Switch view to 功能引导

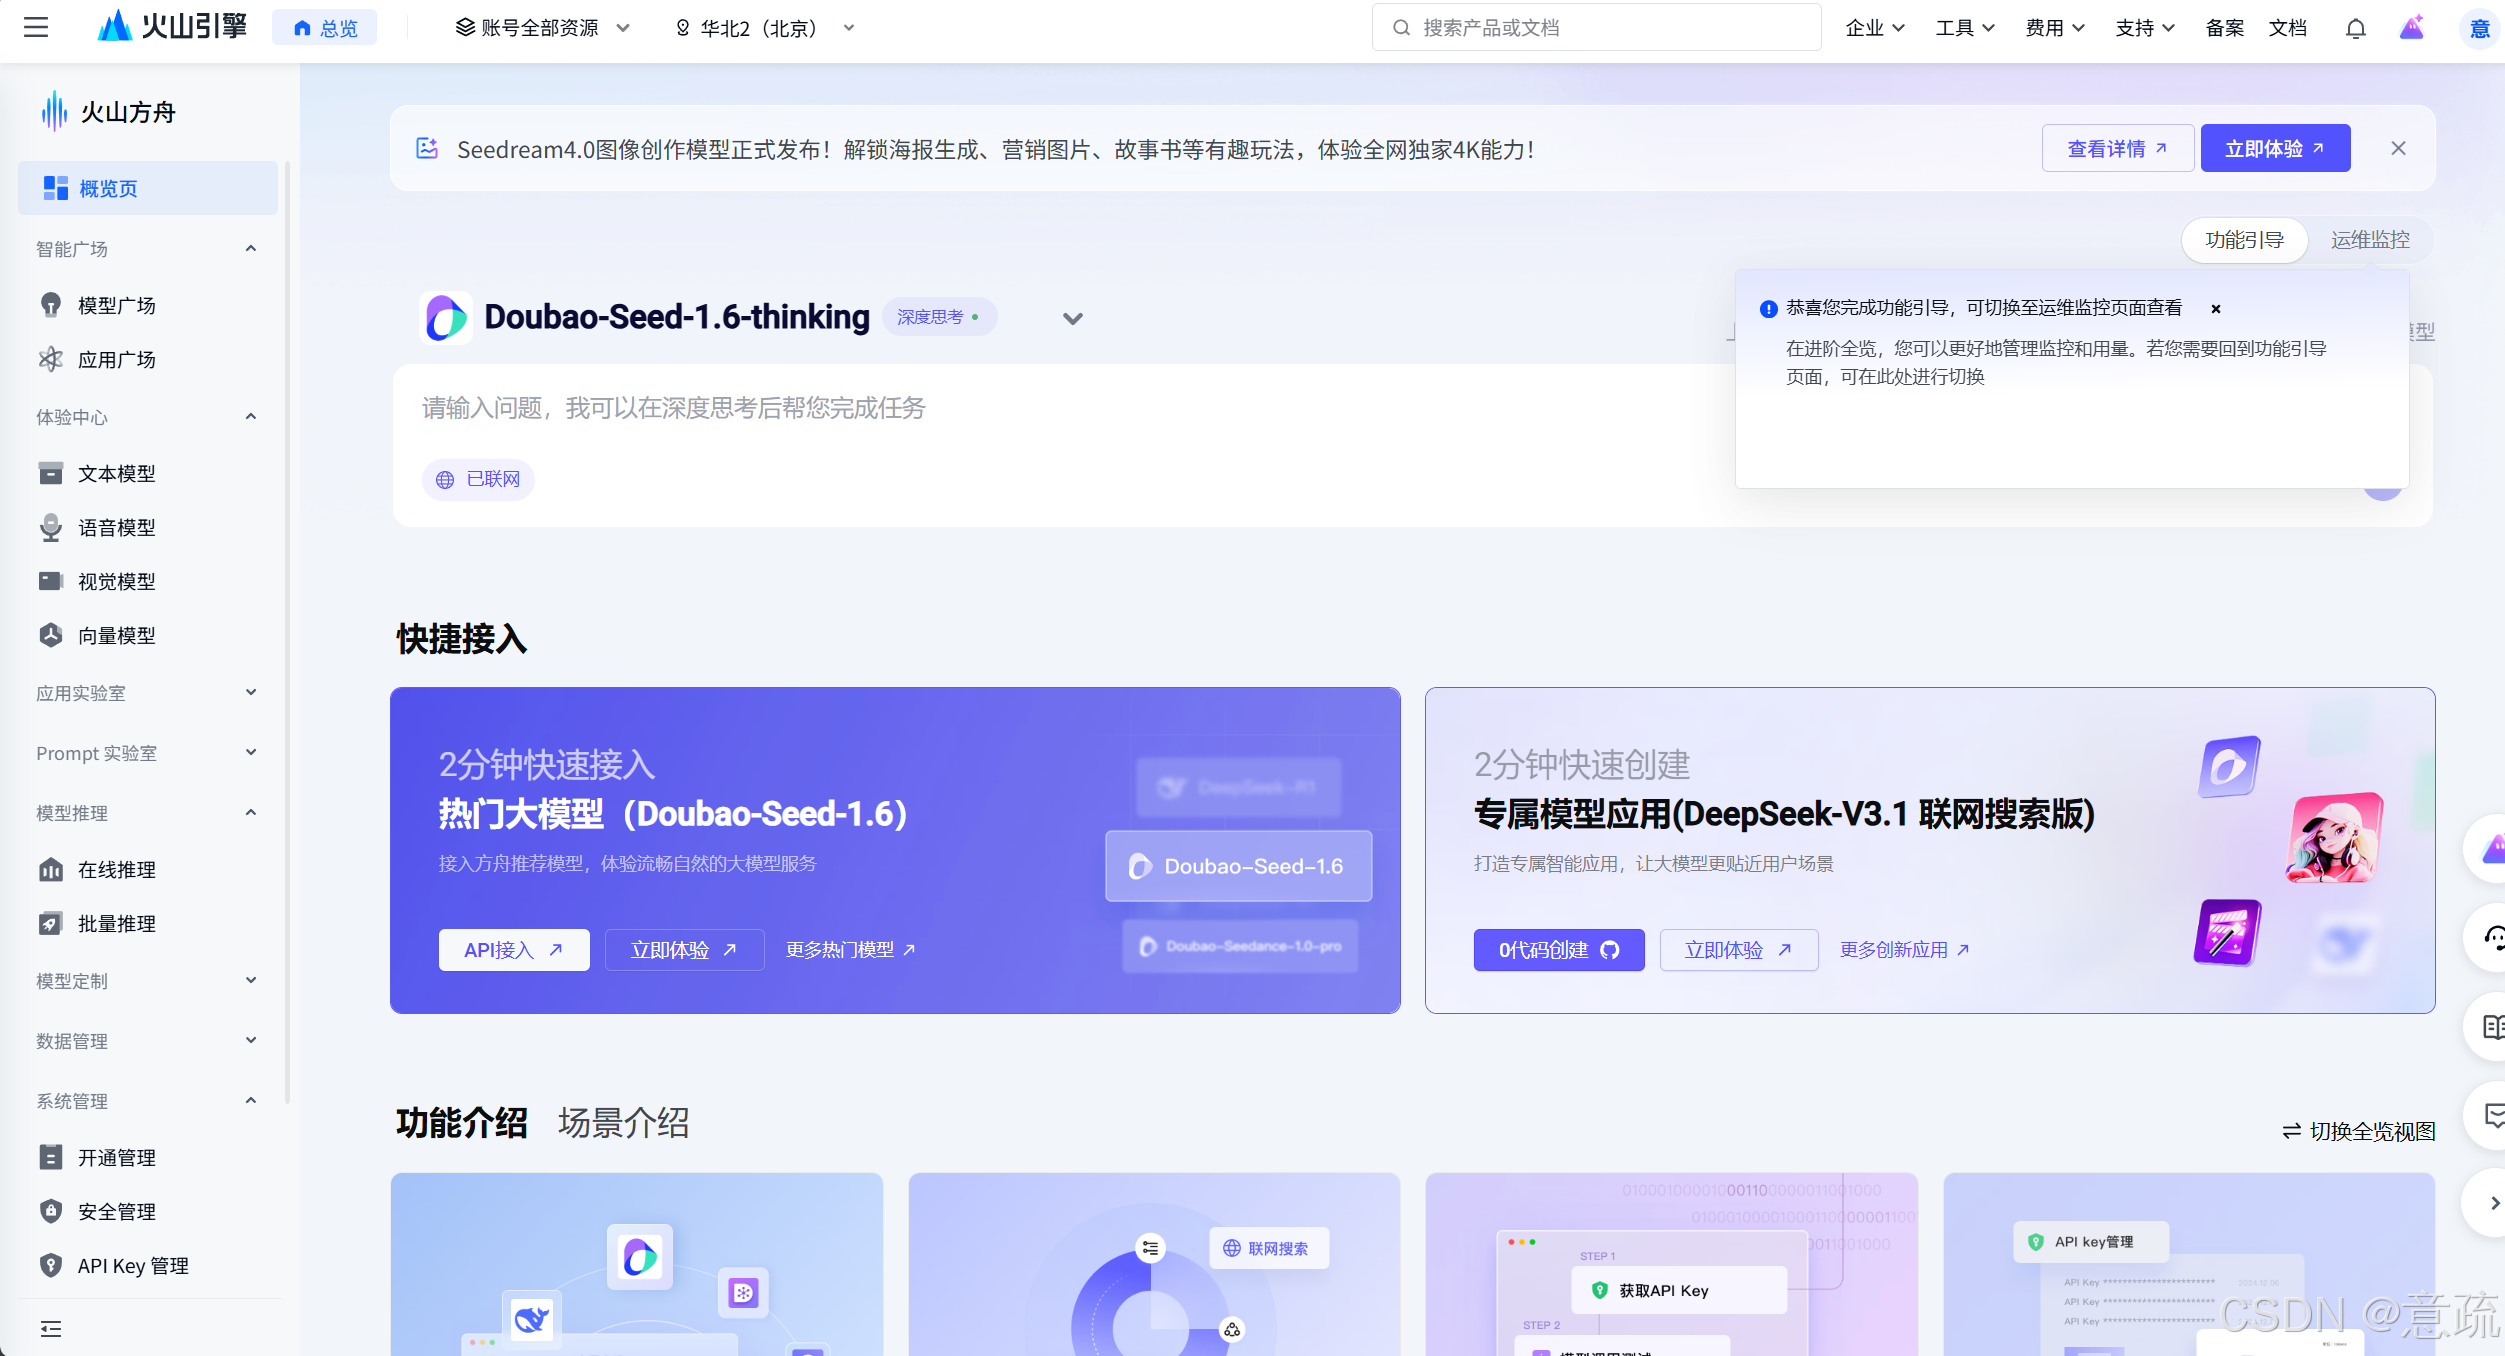(x=2244, y=240)
